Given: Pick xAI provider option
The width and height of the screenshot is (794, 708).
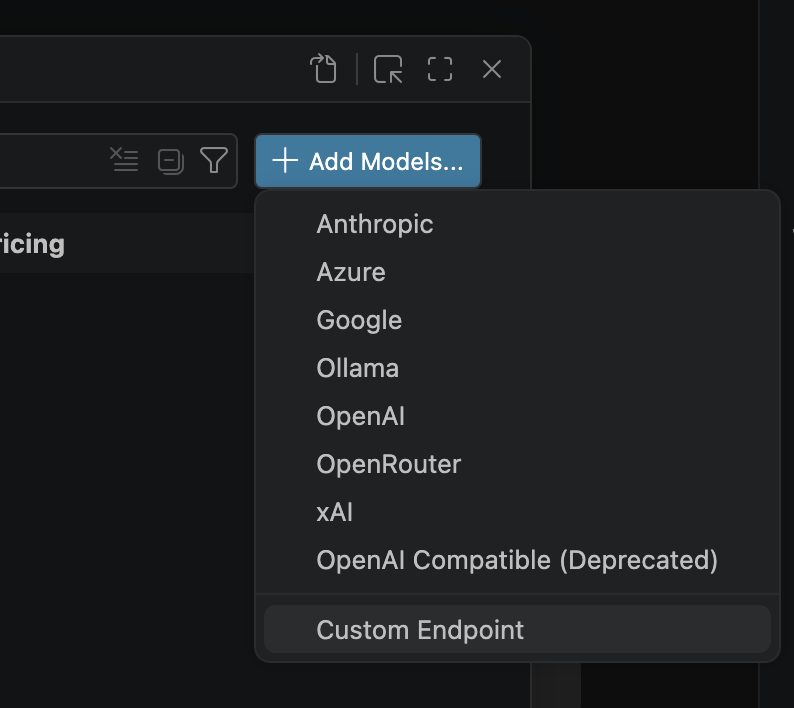Looking at the screenshot, I should 517,512.
